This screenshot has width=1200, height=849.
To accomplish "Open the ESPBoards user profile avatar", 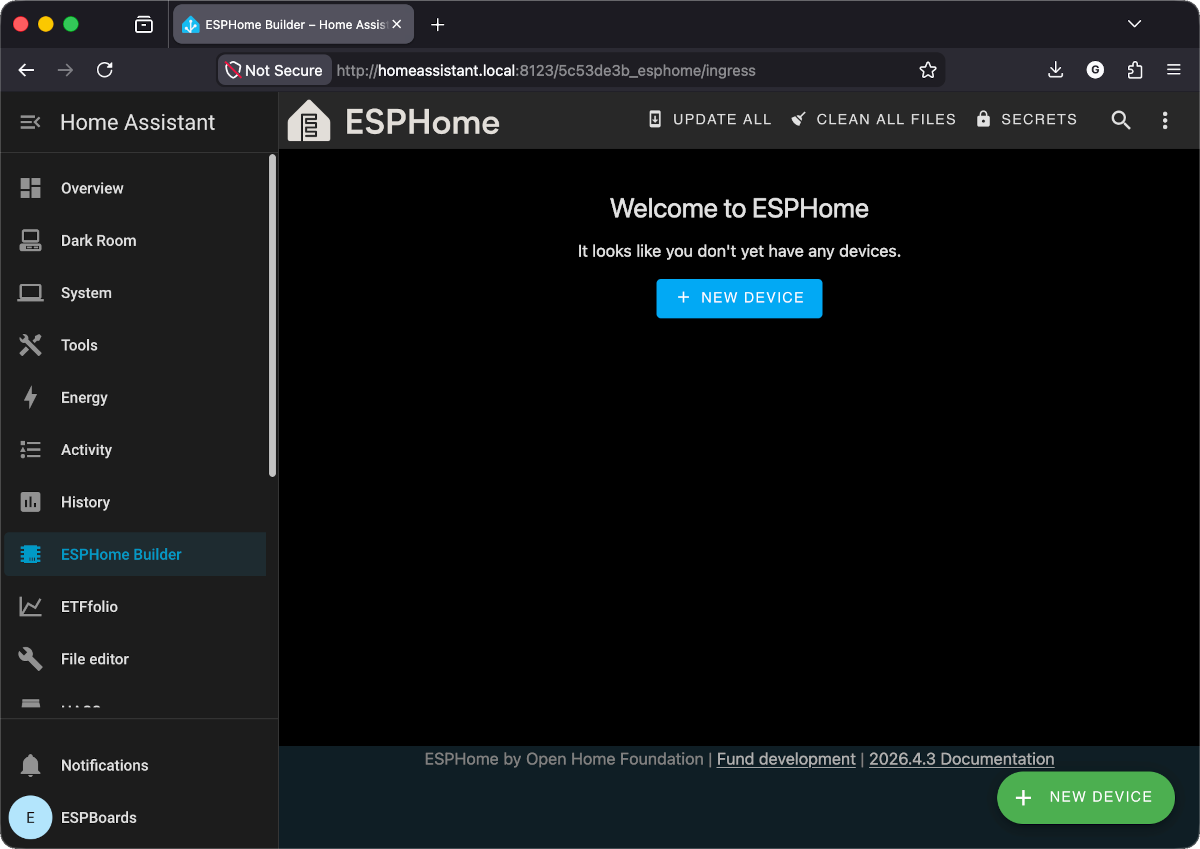I will [30, 817].
